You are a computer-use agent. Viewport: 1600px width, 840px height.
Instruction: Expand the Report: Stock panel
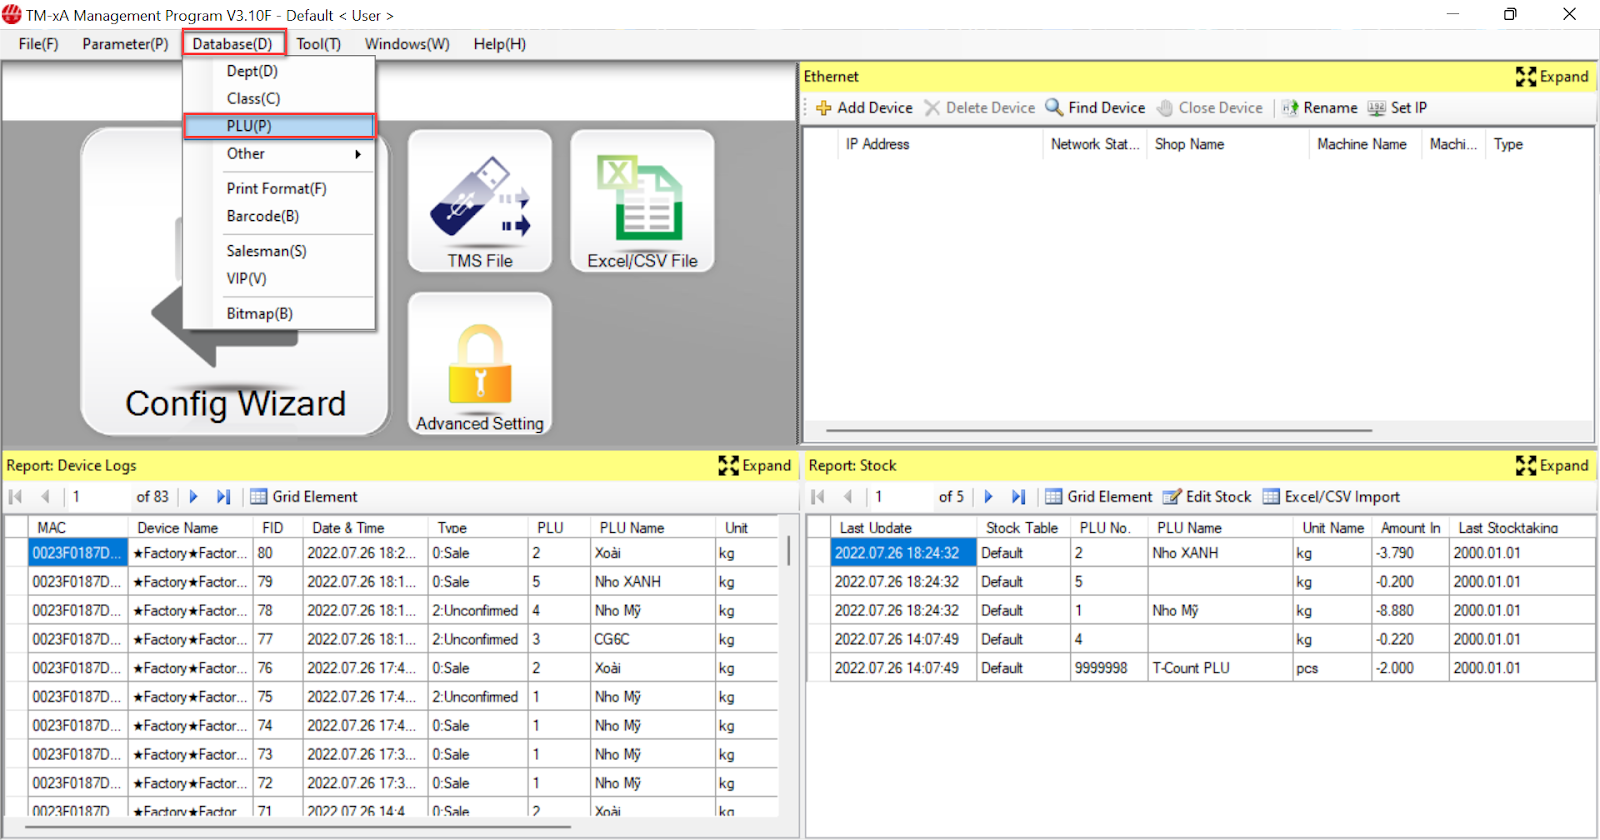(1552, 466)
